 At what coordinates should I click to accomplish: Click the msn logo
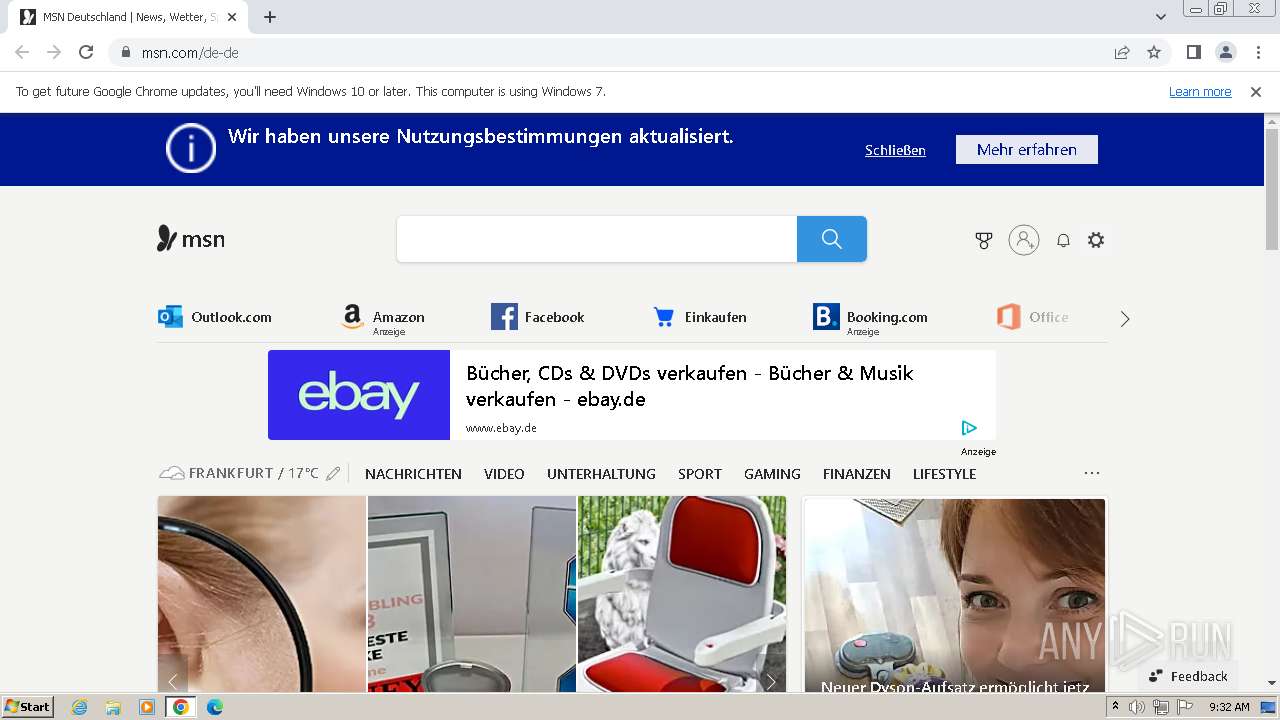coord(191,239)
